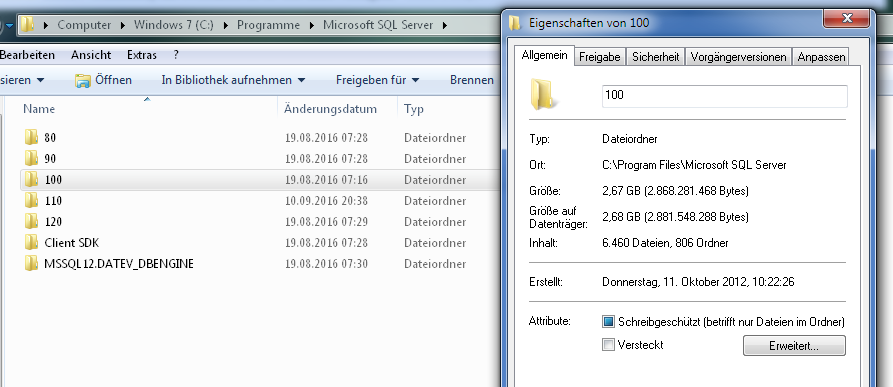Image resolution: width=893 pixels, height=387 pixels.
Task: Select the folder named 110
Action: point(53,200)
